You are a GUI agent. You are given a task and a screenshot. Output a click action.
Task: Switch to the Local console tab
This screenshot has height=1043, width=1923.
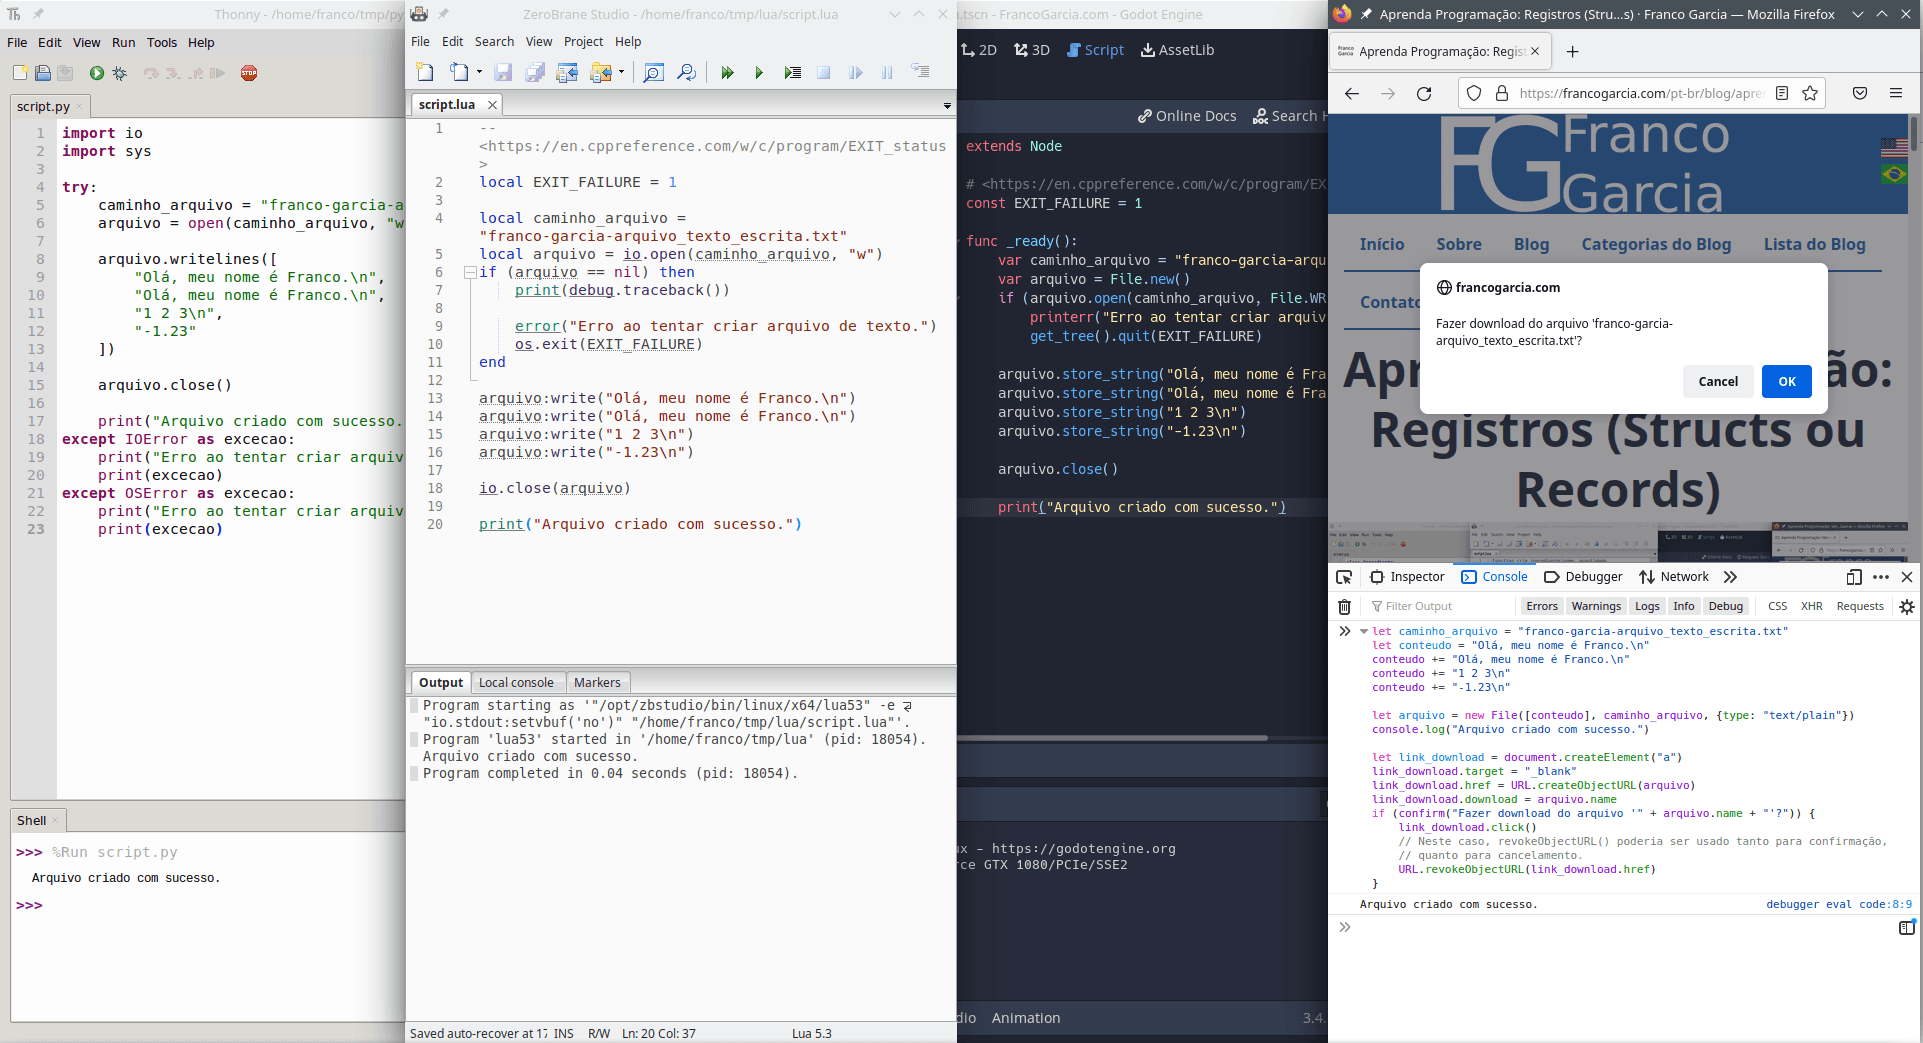coord(517,682)
